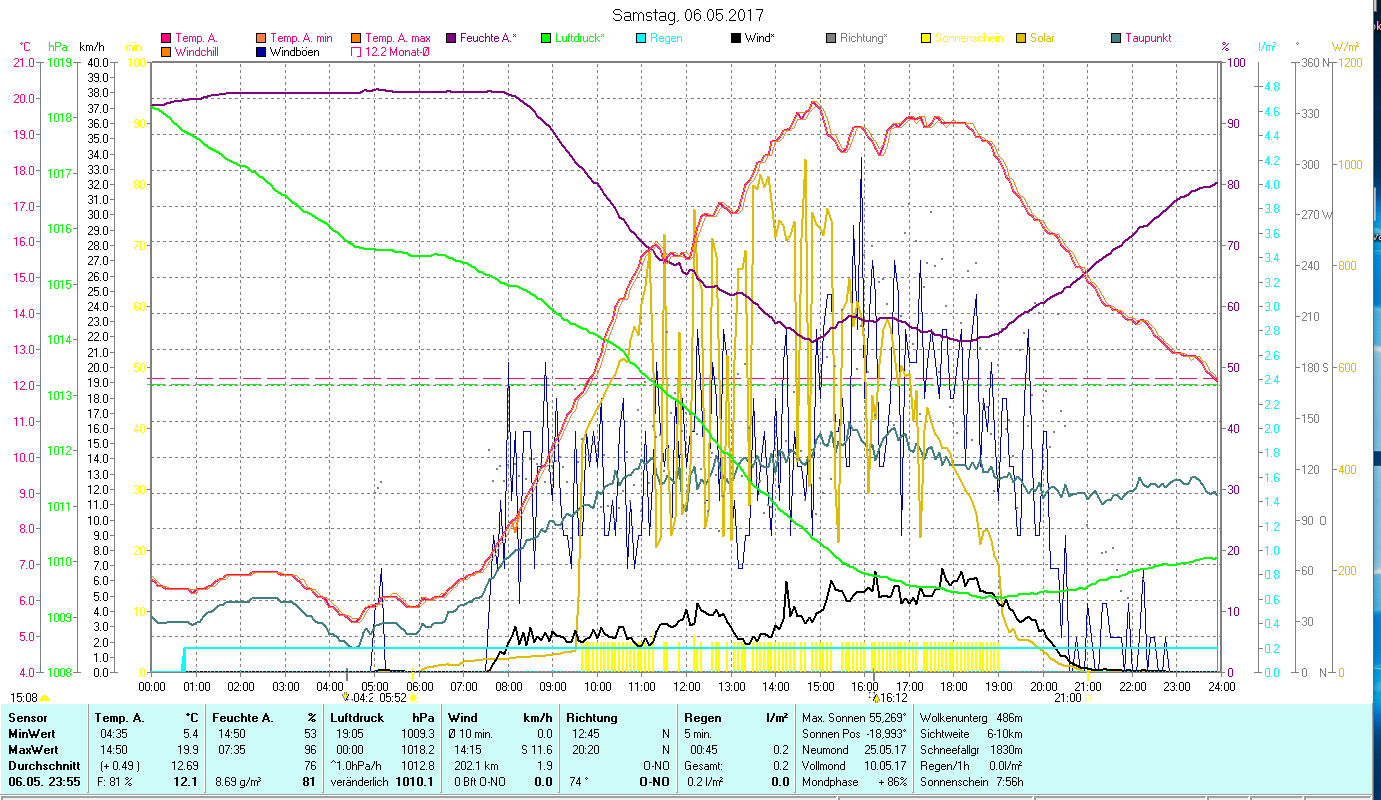Click the orange Temp. A. min swatch

[x=260, y=38]
